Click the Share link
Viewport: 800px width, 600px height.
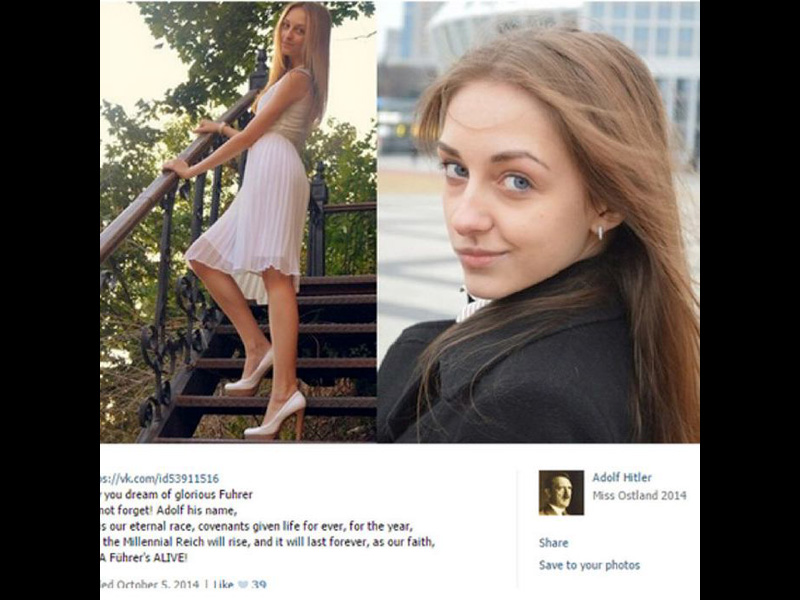coord(553,543)
